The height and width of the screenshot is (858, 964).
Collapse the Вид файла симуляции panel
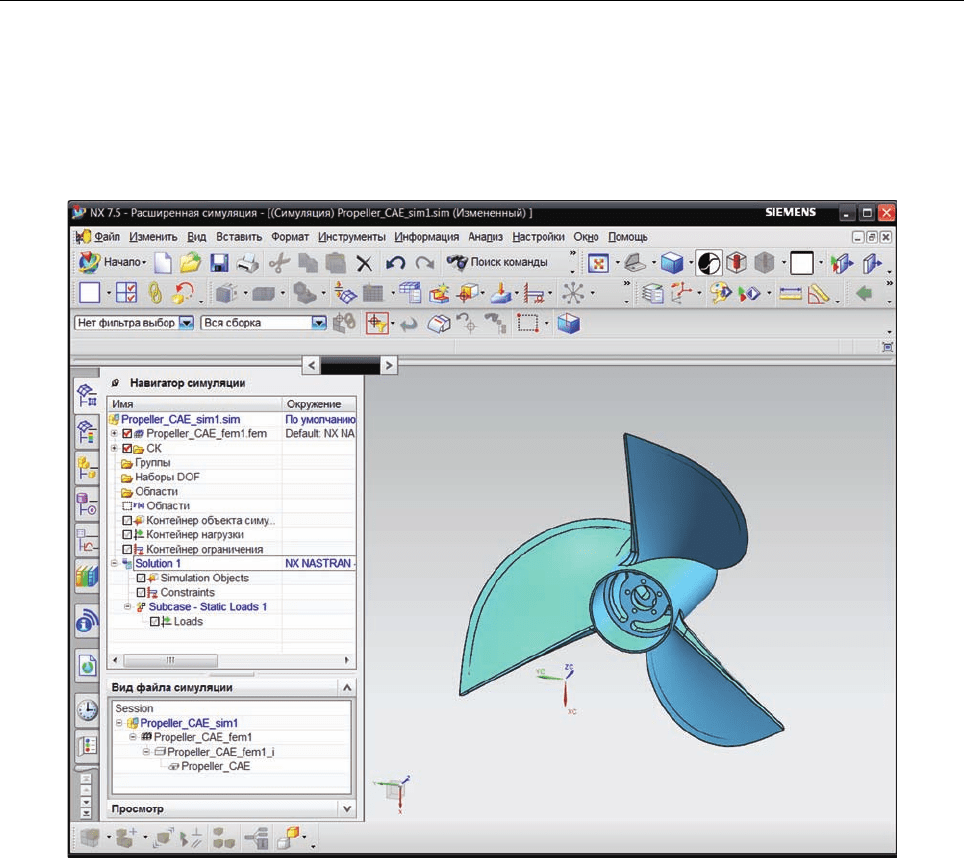pos(347,688)
